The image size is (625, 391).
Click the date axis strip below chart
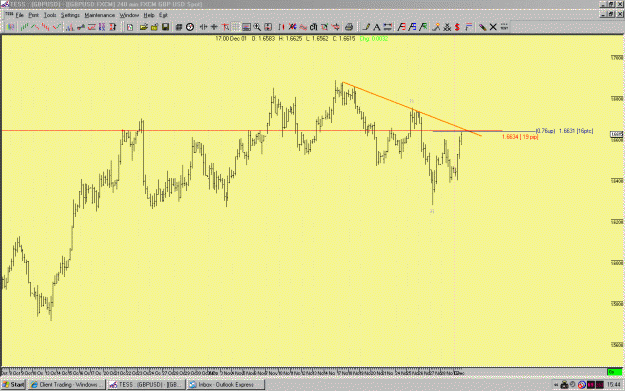click(303, 373)
